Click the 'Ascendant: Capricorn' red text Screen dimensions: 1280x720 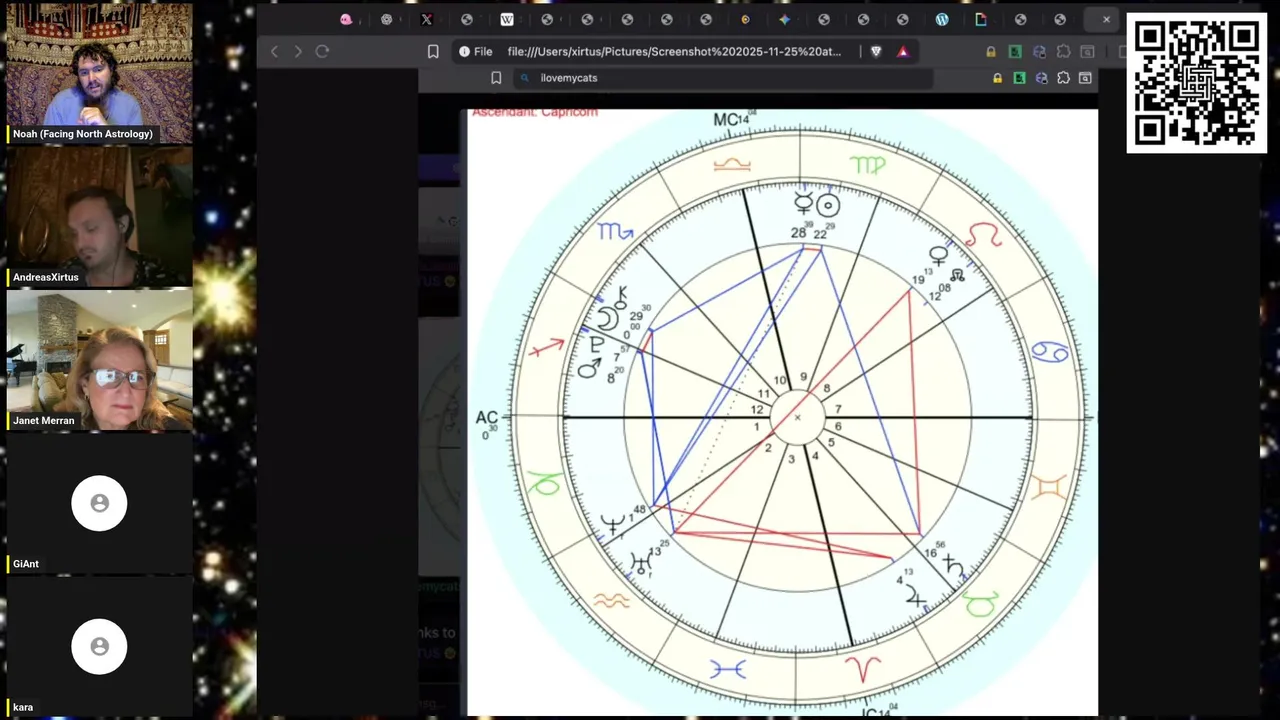[534, 112]
